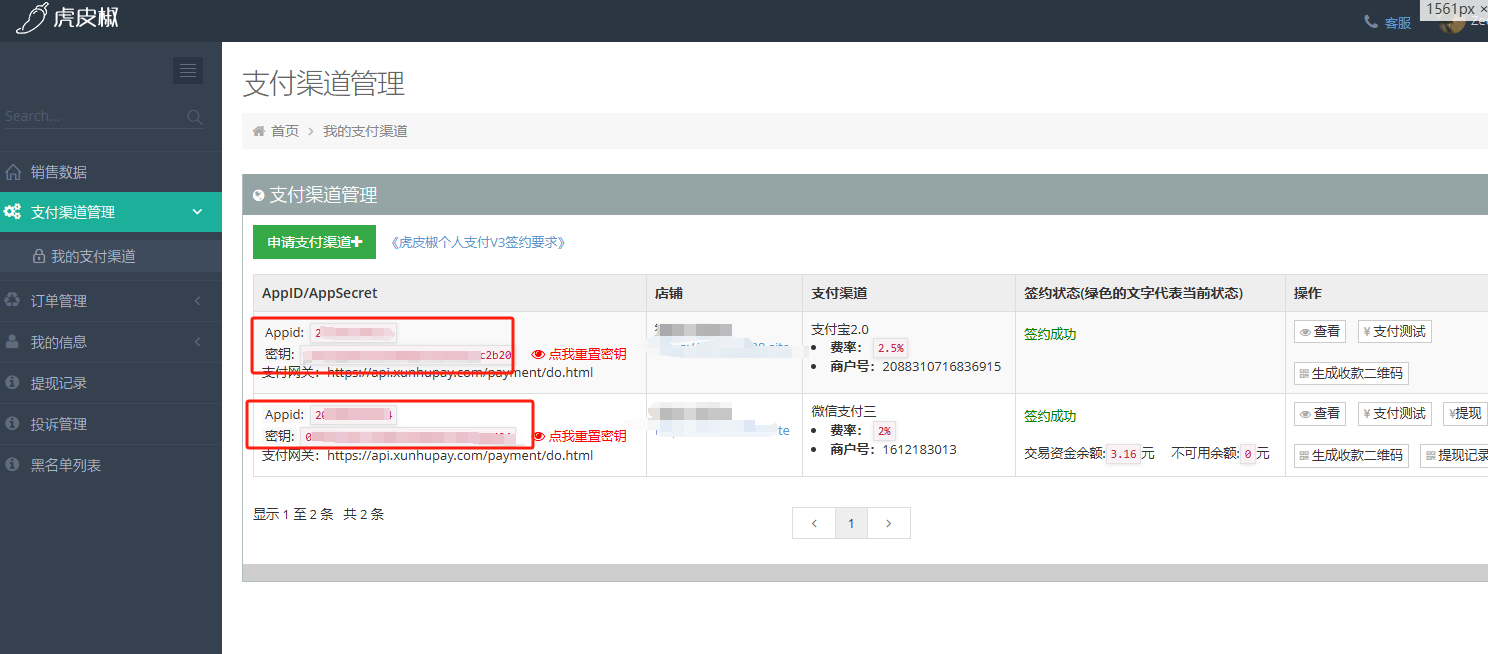This screenshot has width=1488, height=654.
Task: Click the user avatar in top bar
Action: tap(1450, 22)
